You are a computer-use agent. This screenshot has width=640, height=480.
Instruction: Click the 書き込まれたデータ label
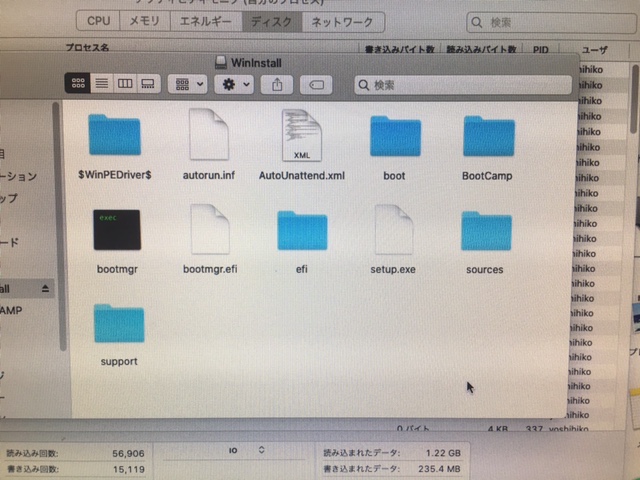362,469
